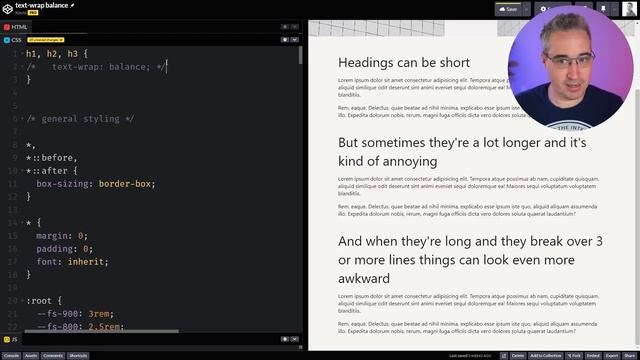Open the Shortcuts panel
Image resolution: width=640 pixels, height=360 pixels.
pos(78,356)
